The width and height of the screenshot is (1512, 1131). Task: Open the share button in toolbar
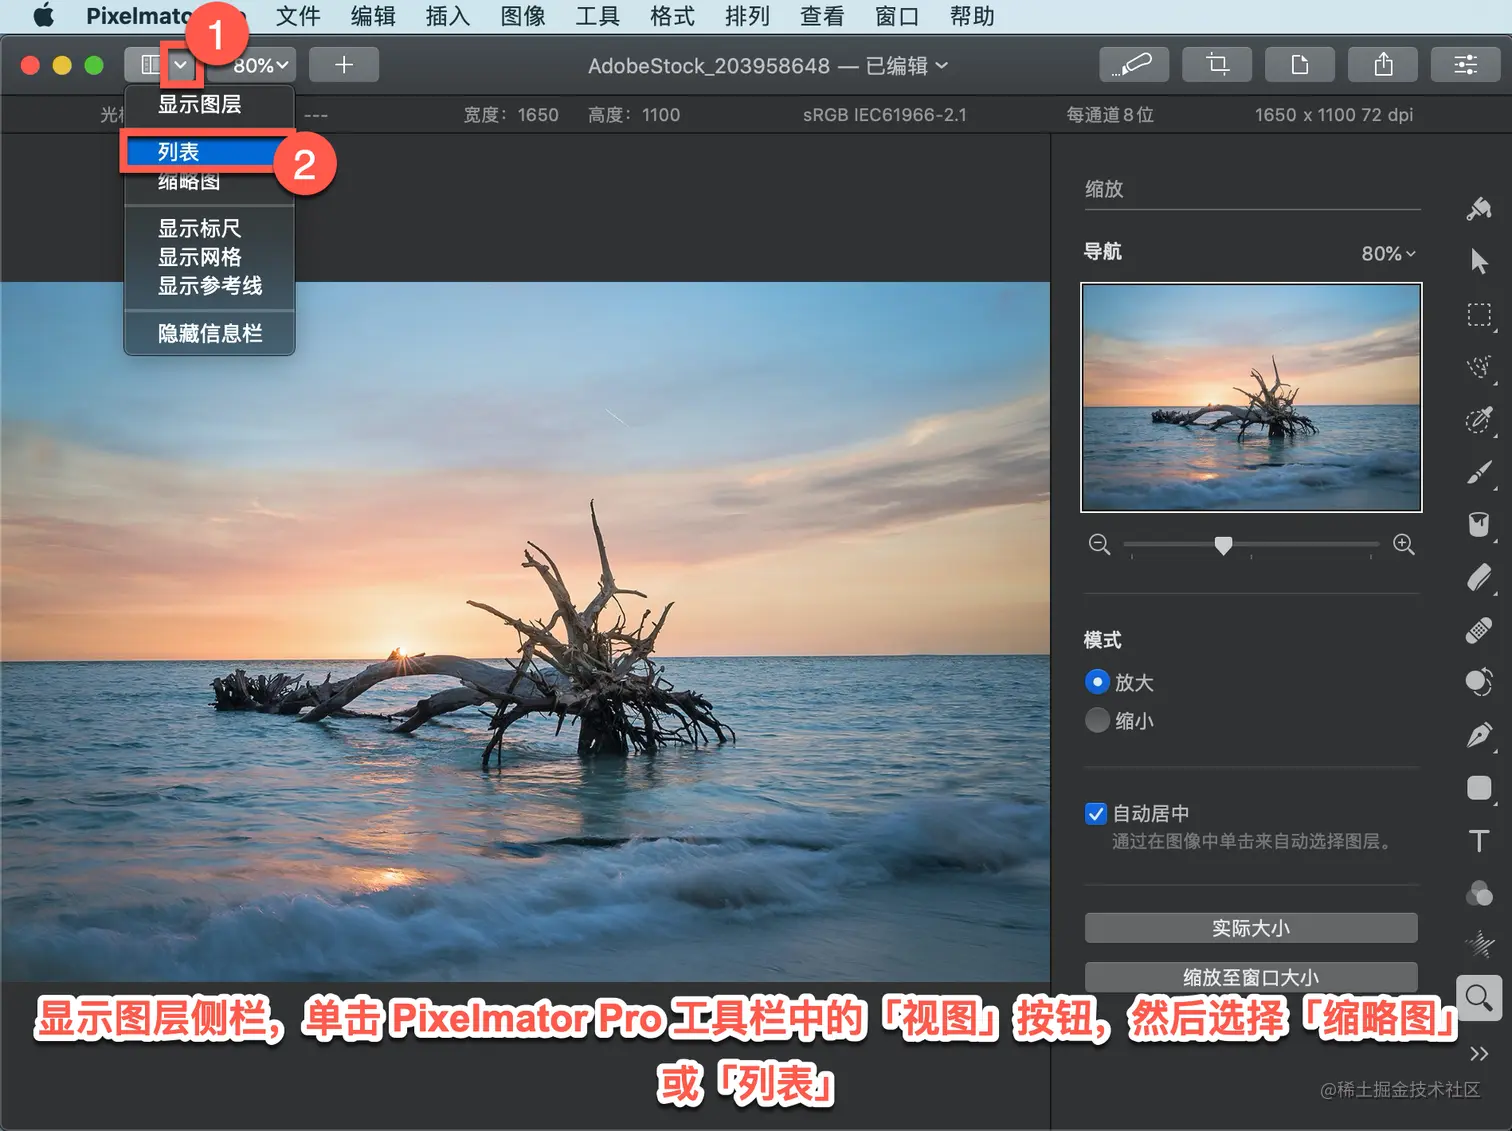click(x=1383, y=65)
